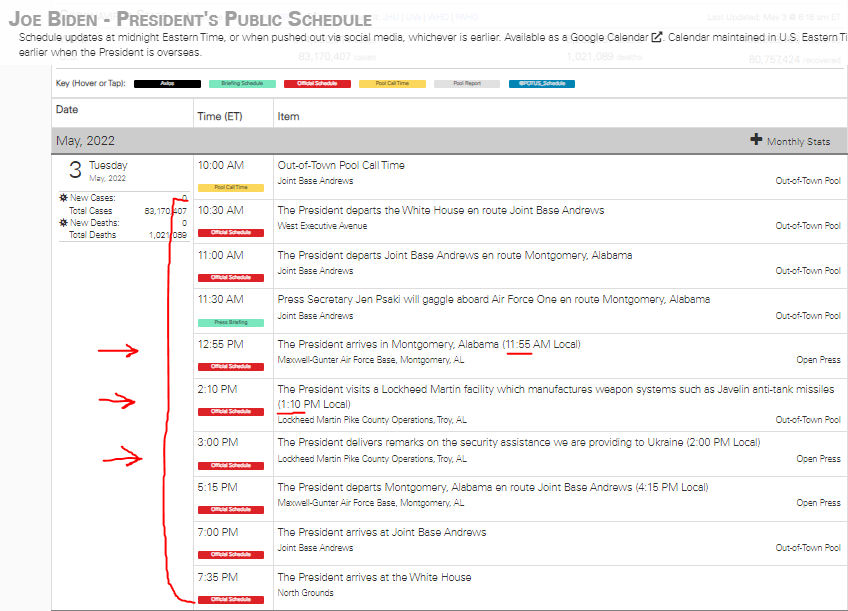Click the Jen Psaki gaggle aboard Air Force One item
Screen dimensions: 848x611
coord(494,300)
